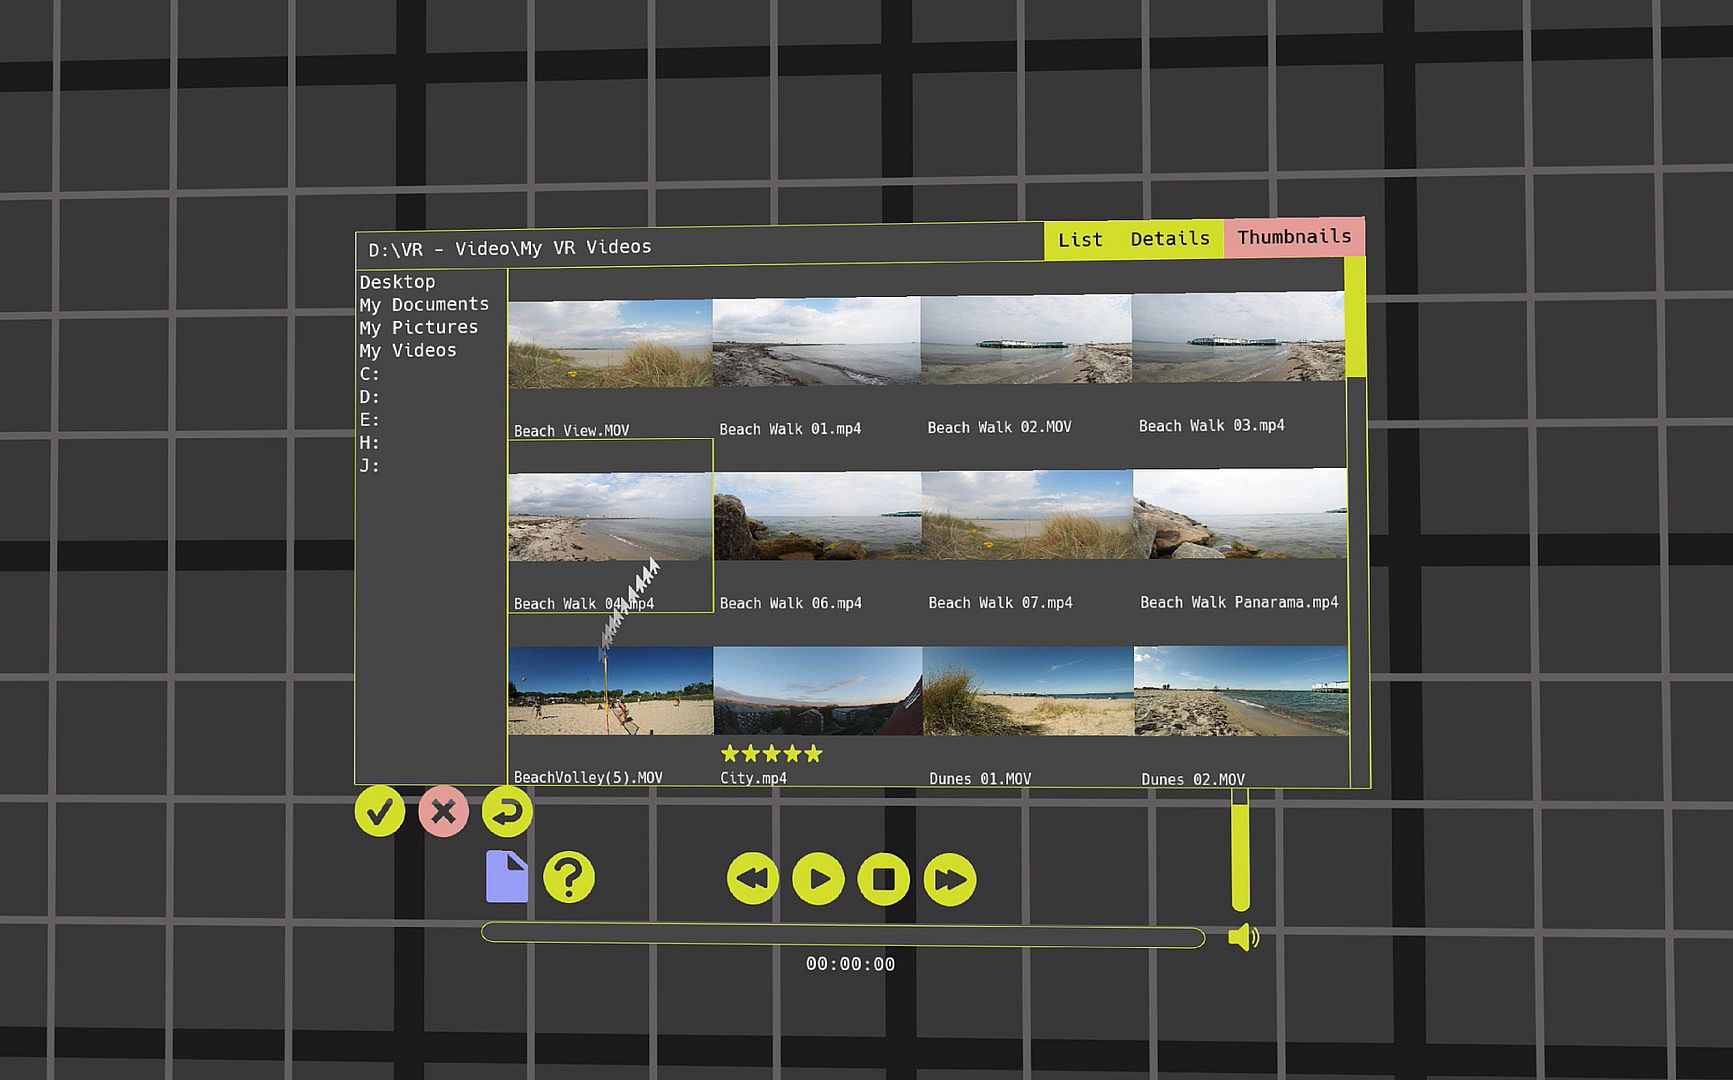Click the file browser vertical scrollbar
Viewport: 1733px width, 1080px height.
click(x=1355, y=318)
